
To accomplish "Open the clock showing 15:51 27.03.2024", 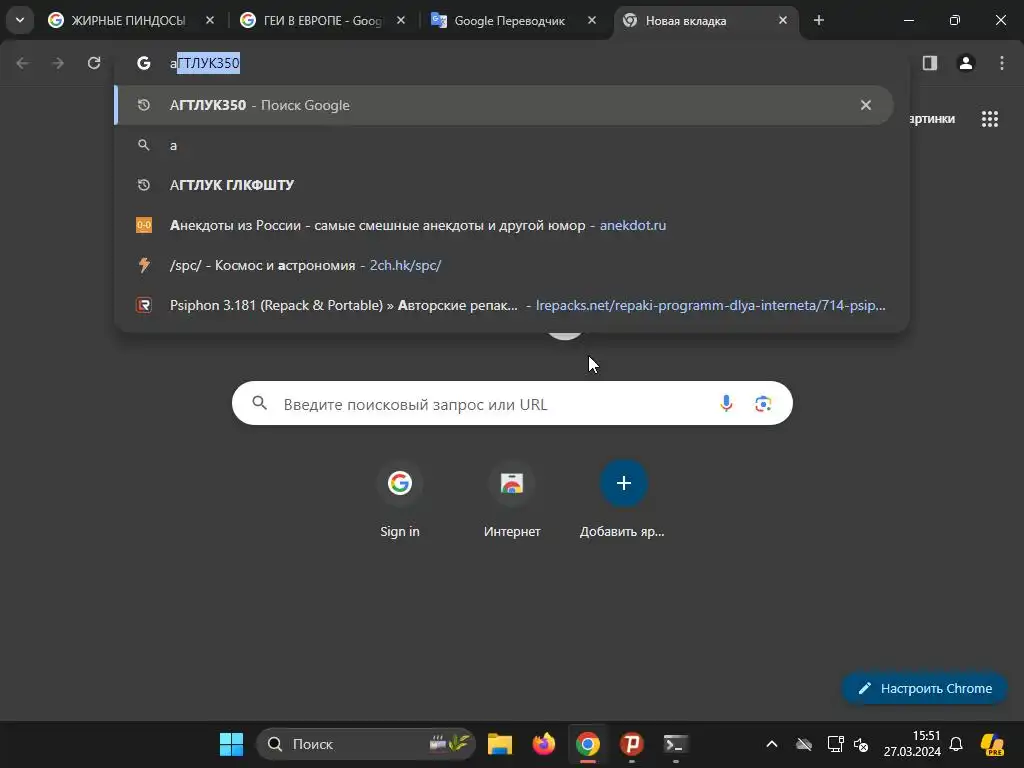I will pos(912,744).
